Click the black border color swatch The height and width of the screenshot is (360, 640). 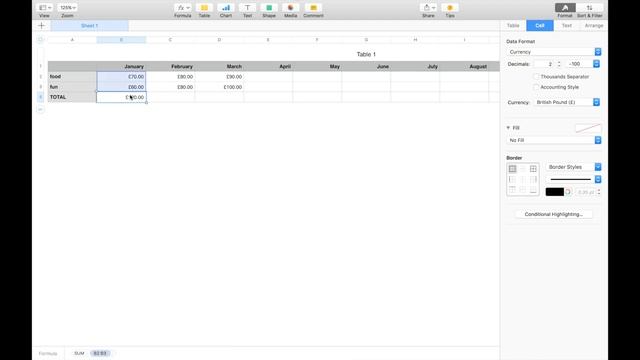pos(555,192)
